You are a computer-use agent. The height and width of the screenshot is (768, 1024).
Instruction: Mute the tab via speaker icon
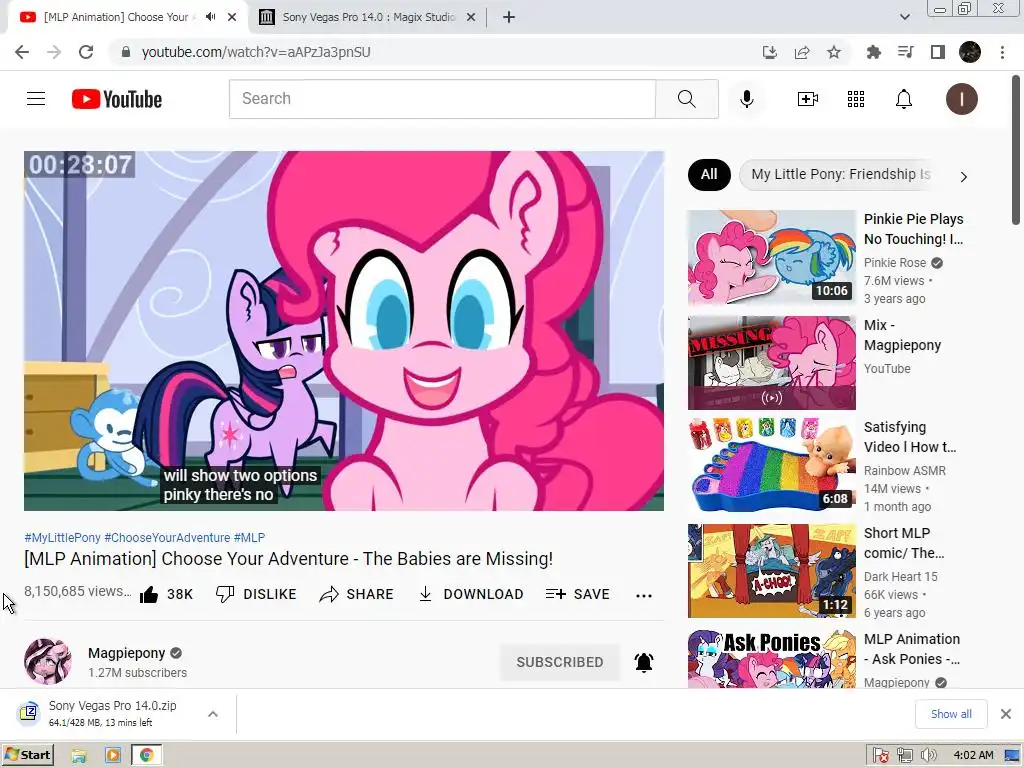click(210, 17)
